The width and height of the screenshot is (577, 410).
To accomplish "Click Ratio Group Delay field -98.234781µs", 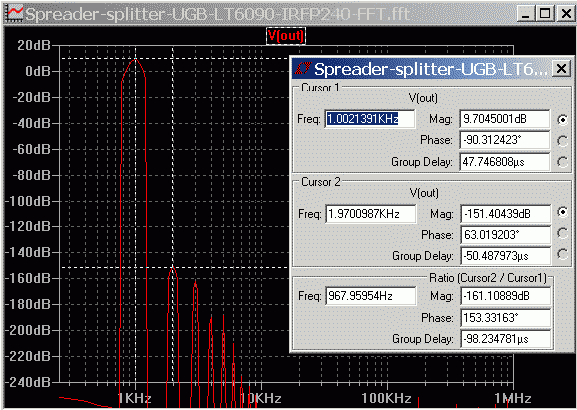I will pyautogui.click(x=505, y=339).
